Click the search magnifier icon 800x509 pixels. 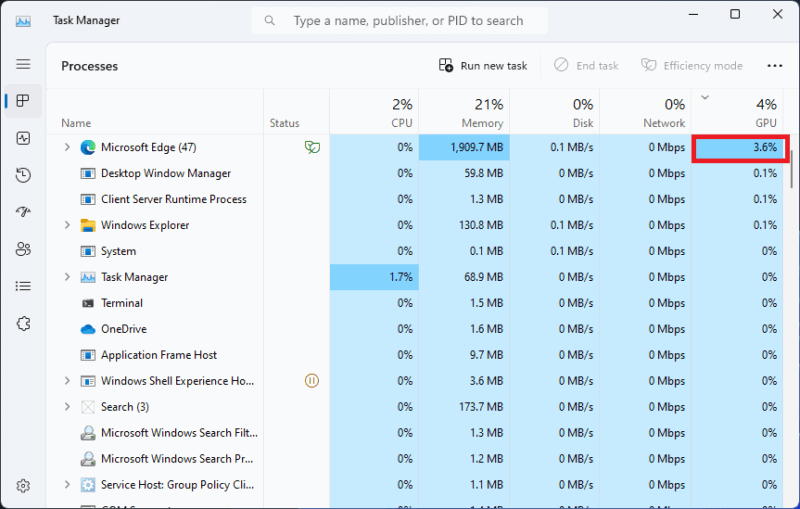coord(269,20)
